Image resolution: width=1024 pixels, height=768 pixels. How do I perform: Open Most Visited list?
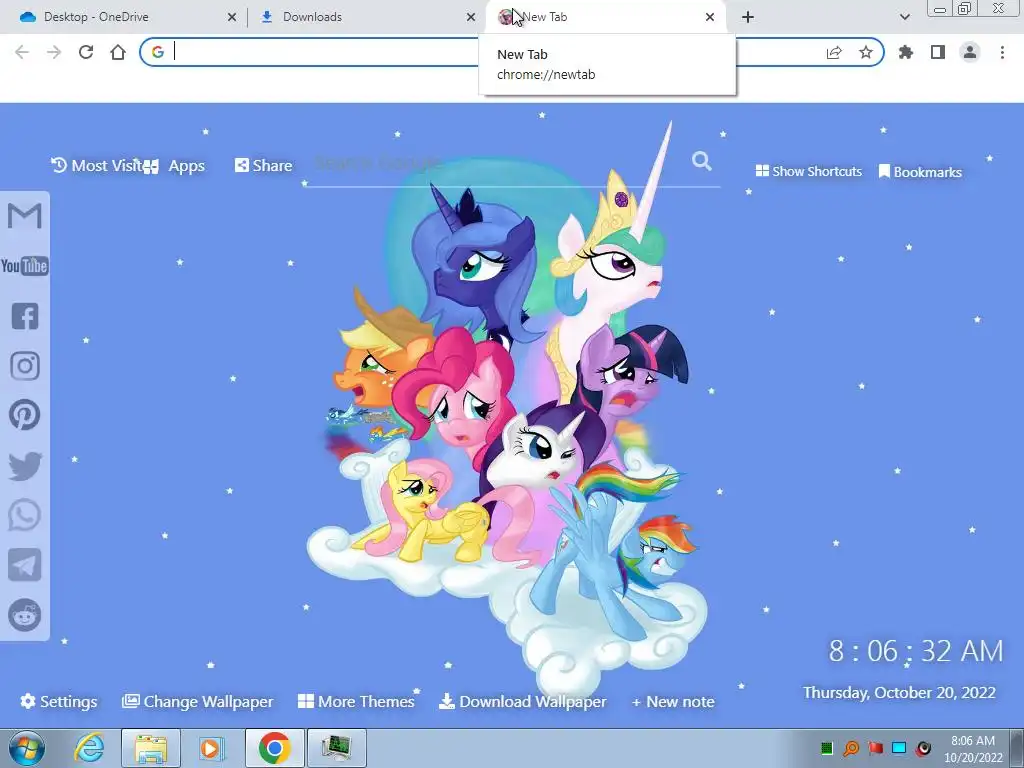point(97,166)
